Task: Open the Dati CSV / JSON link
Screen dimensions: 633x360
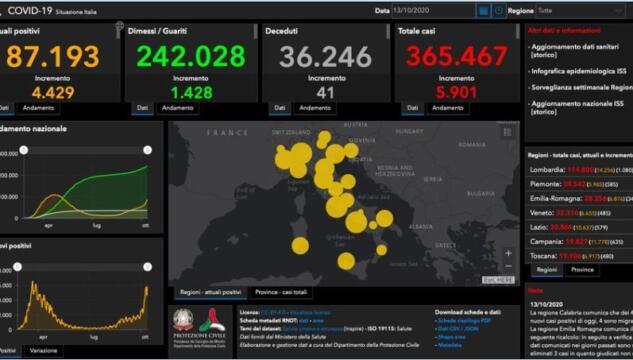Action: [458, 329]
